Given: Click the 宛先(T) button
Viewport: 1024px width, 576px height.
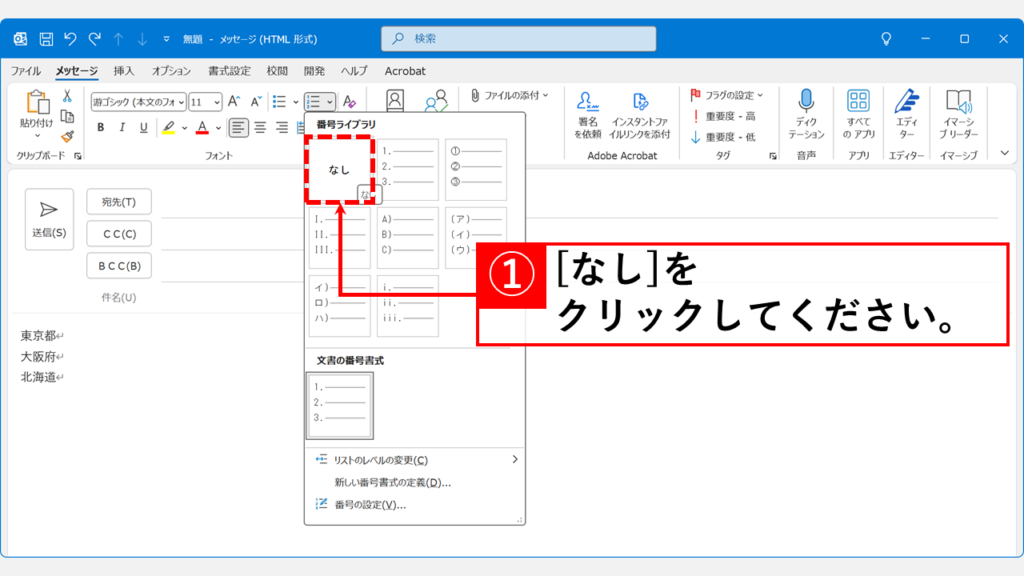Looking at the screenshot, I should tap(119, 202).
